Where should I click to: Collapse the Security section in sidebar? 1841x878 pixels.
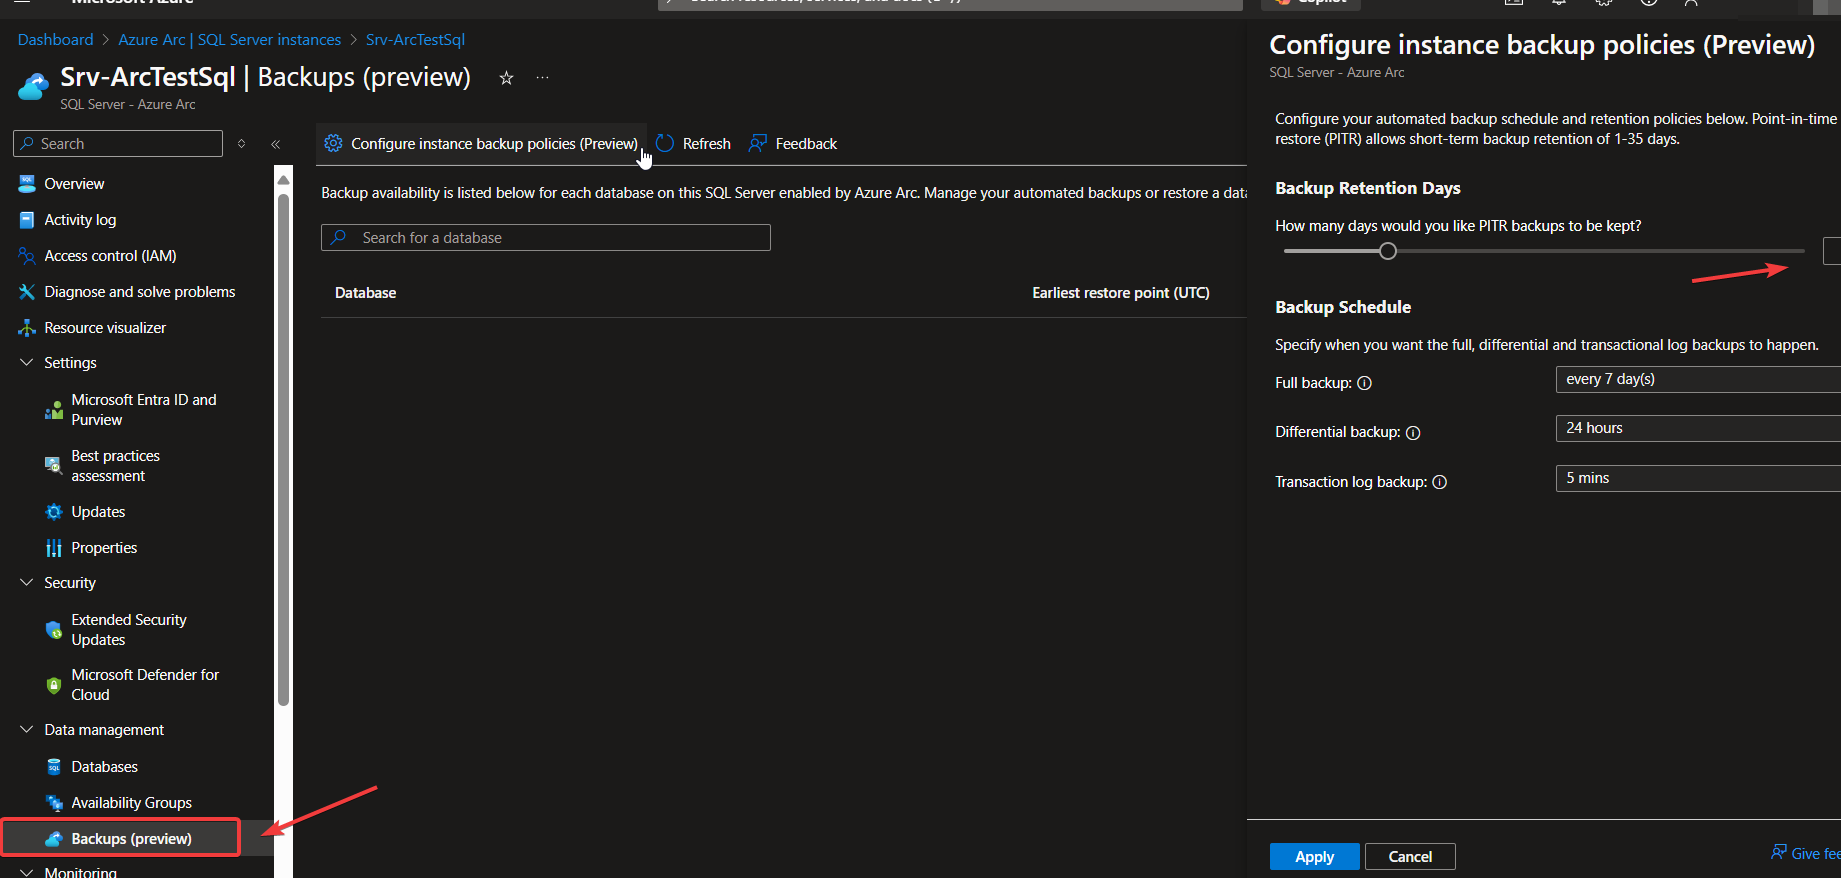coord(27,583)
